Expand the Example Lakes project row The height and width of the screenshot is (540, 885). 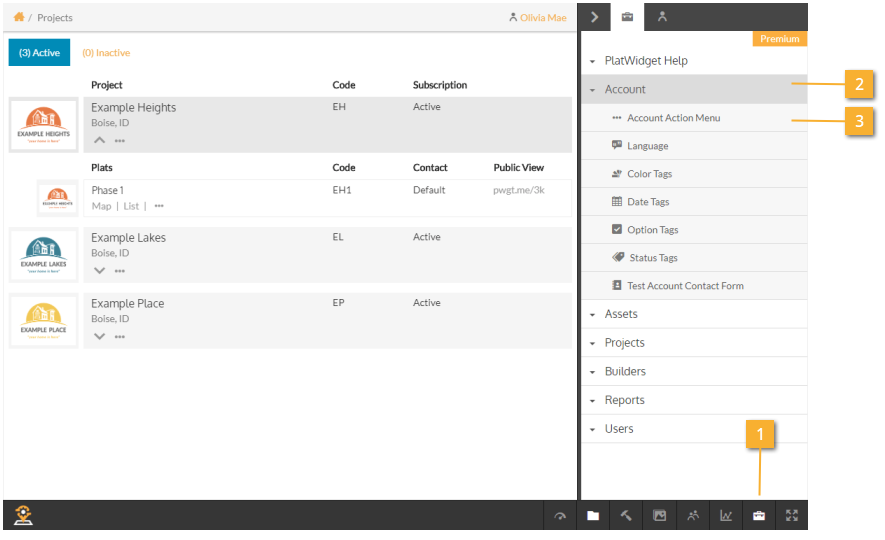coord(99,270)
